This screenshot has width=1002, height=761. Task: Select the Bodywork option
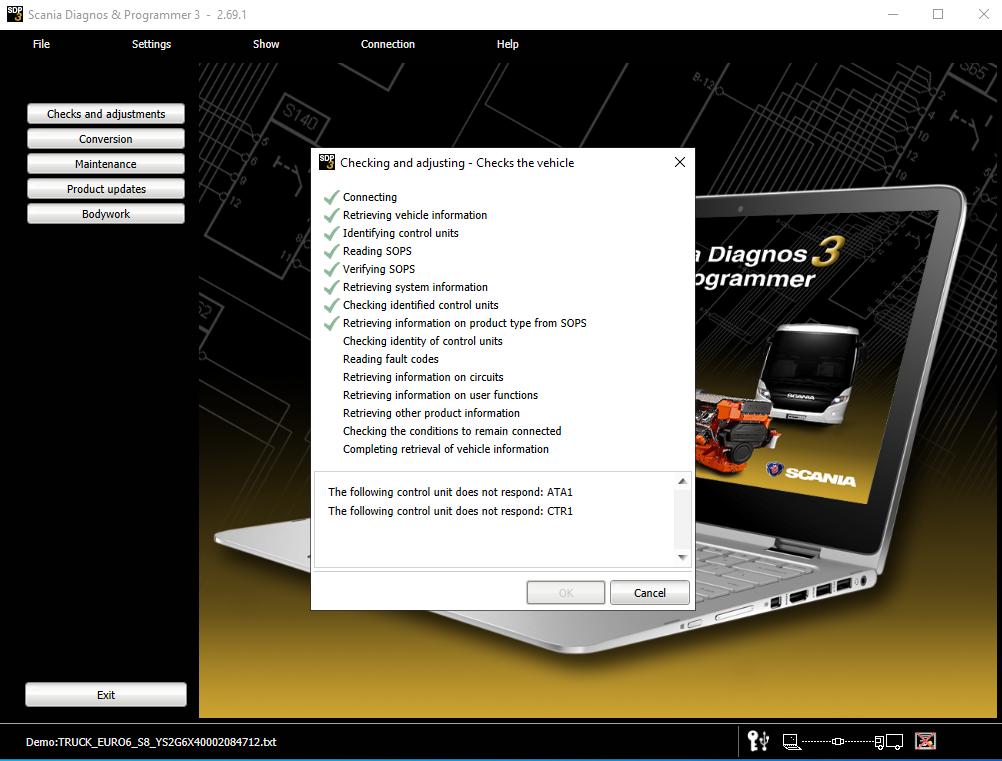(105, 213)
